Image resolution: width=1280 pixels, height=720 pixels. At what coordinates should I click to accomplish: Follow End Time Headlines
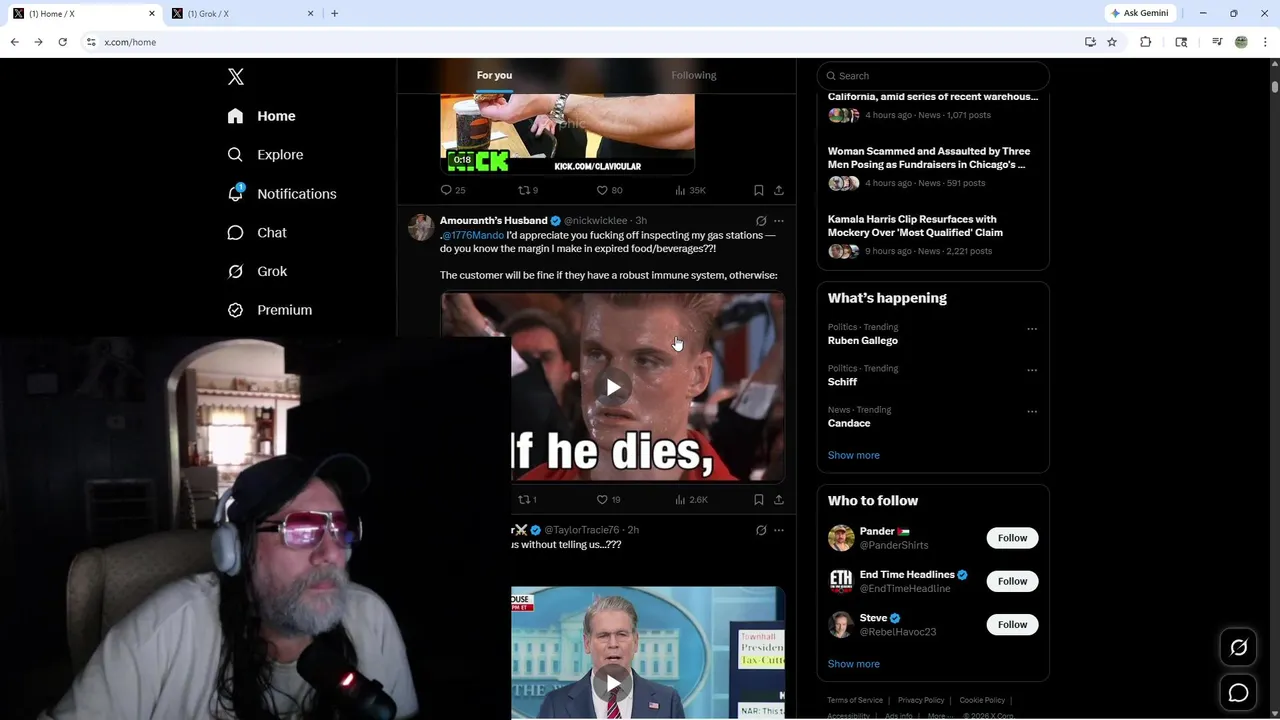(1012, 581)
